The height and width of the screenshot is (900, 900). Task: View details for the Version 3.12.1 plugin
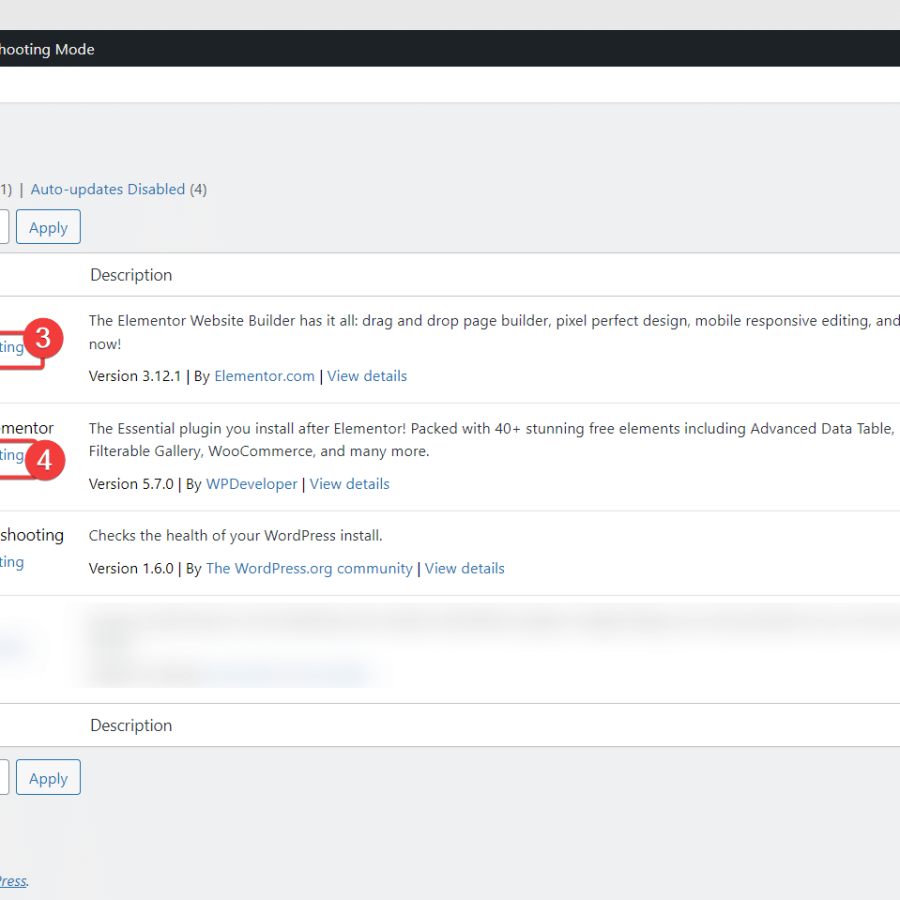click(367, 376)
